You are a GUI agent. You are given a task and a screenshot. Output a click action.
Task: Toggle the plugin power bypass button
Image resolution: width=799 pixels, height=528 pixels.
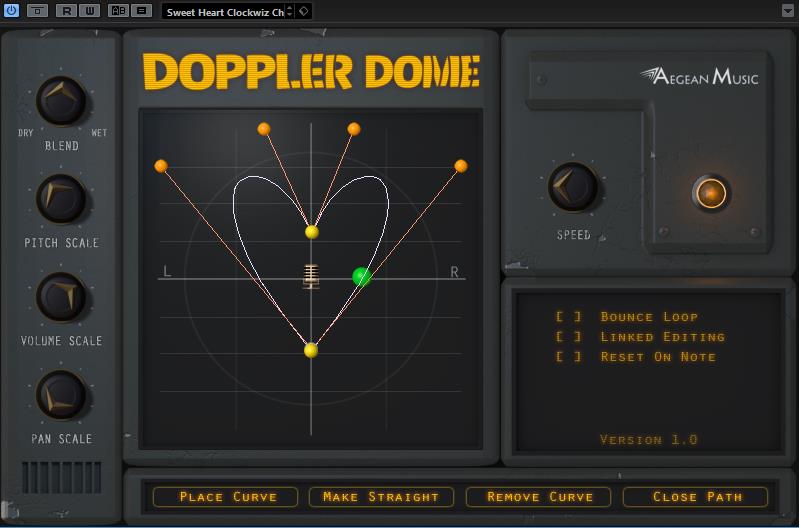pyautogui.click(x=11, y=11)
